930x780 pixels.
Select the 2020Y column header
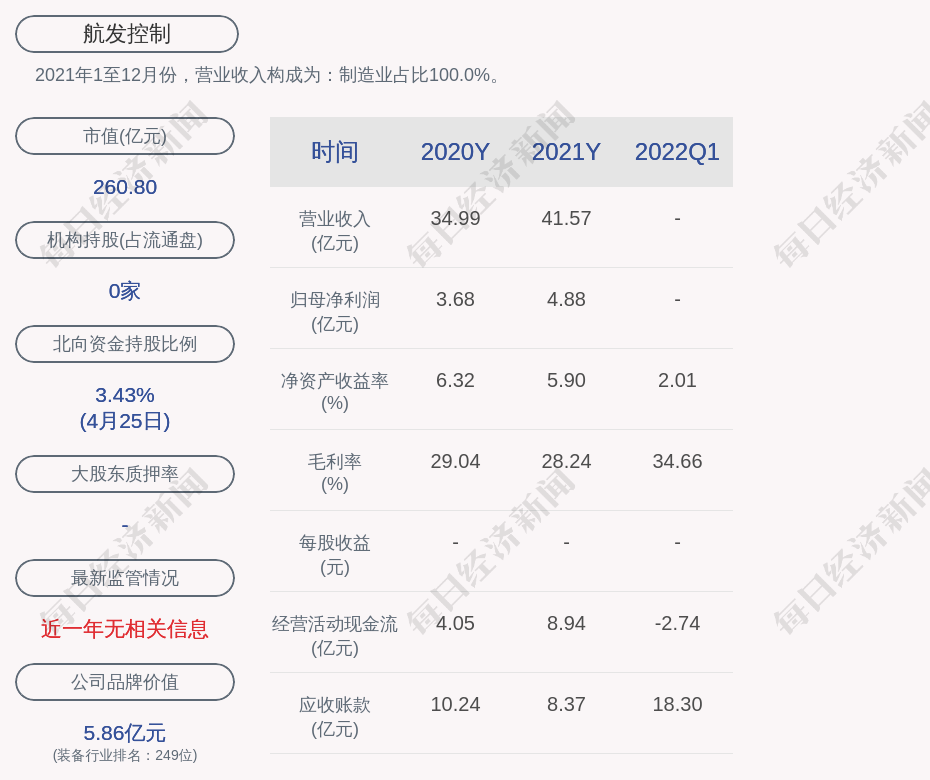(x=455, y=152)
